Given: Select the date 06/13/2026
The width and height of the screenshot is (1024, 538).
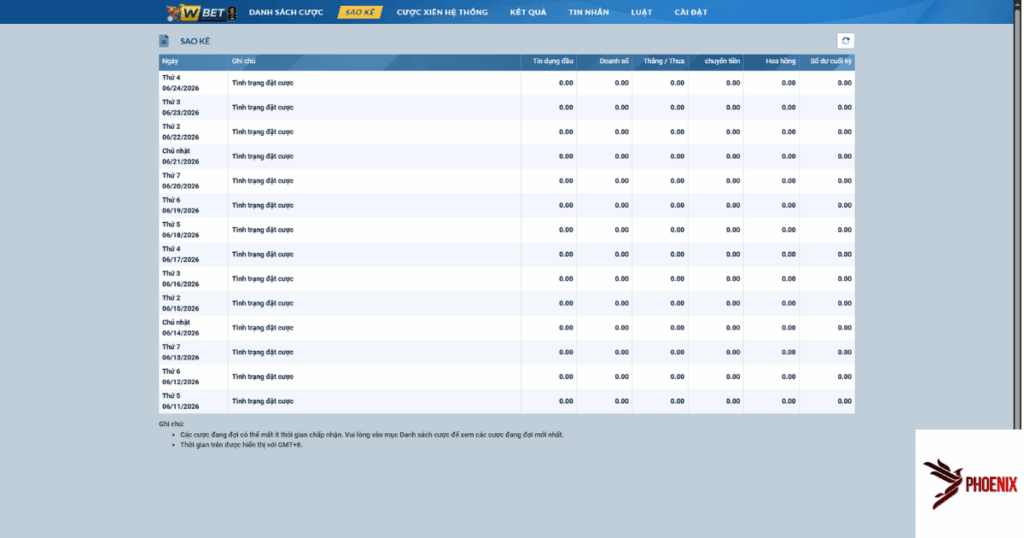Looking at the screenshot, I should tap(181, 358).
